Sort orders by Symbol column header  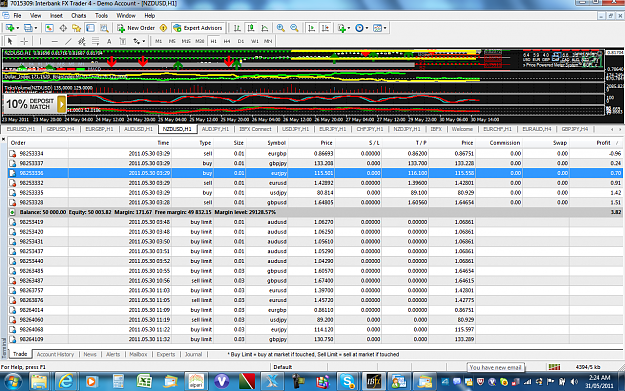[x=276, y=143]
